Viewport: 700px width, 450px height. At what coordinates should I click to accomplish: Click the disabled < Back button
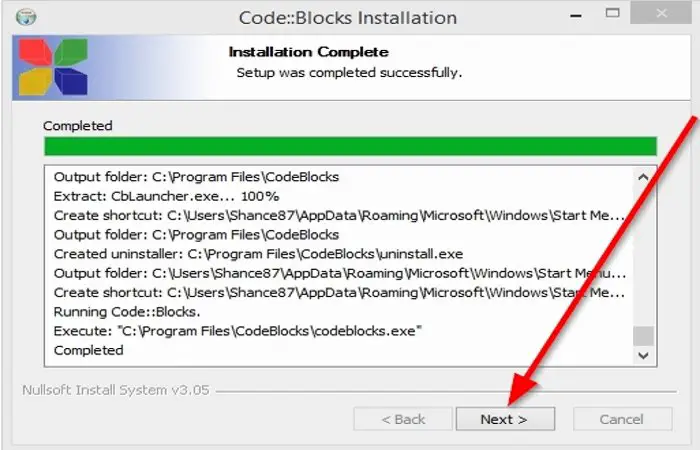click(x=403, y=419)
